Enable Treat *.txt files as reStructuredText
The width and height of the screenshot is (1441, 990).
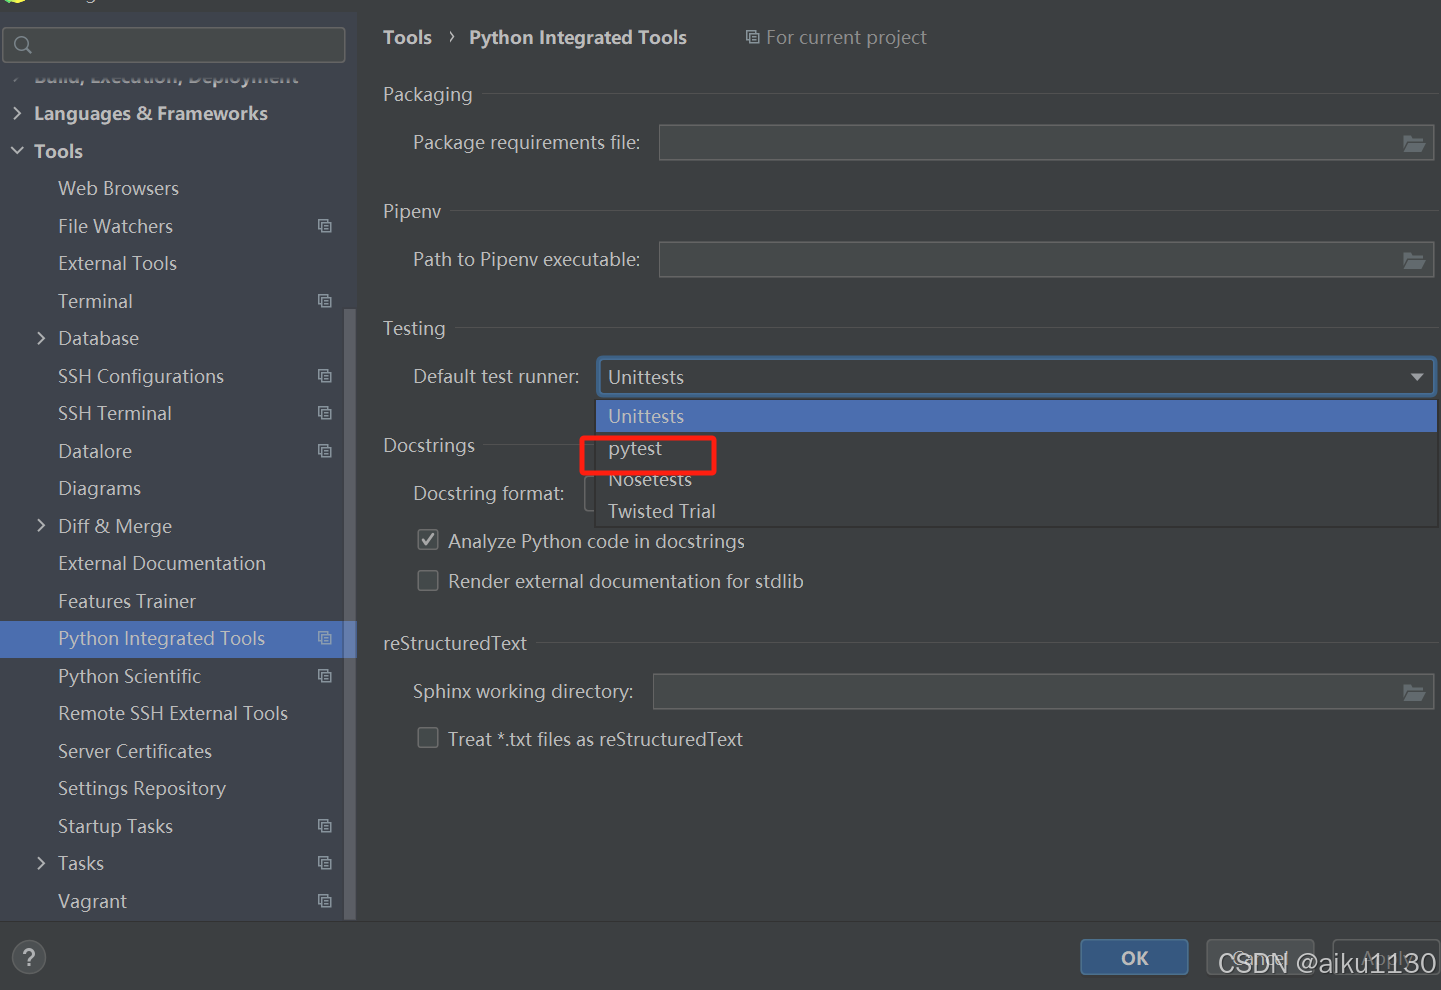click(x=428, y=738)
